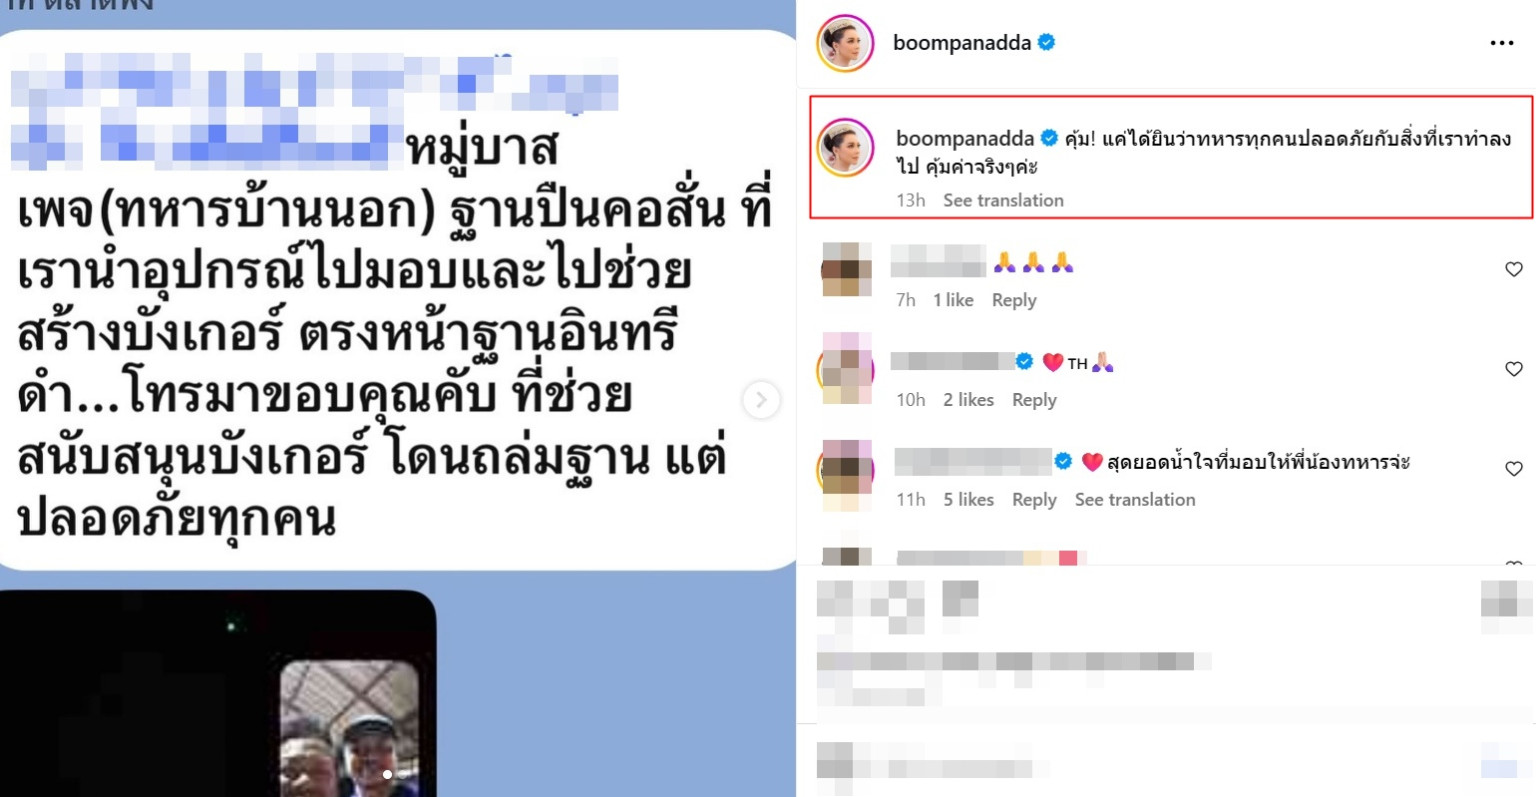
Task: View the 2 likes on comment
Action: (968, 400)
